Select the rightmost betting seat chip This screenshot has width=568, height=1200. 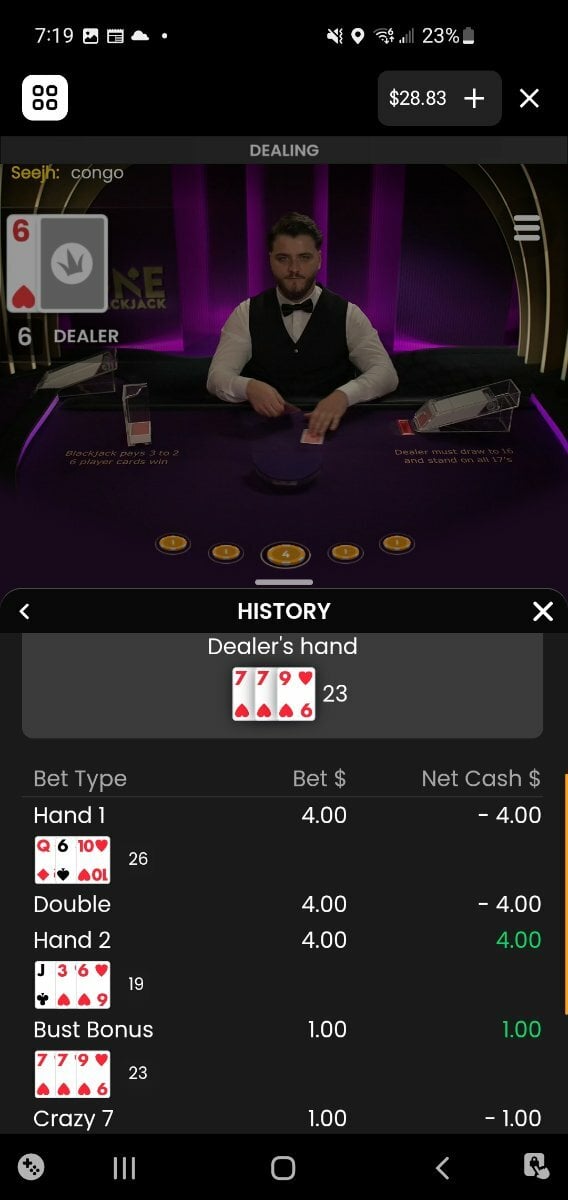(x=396, y=543)
